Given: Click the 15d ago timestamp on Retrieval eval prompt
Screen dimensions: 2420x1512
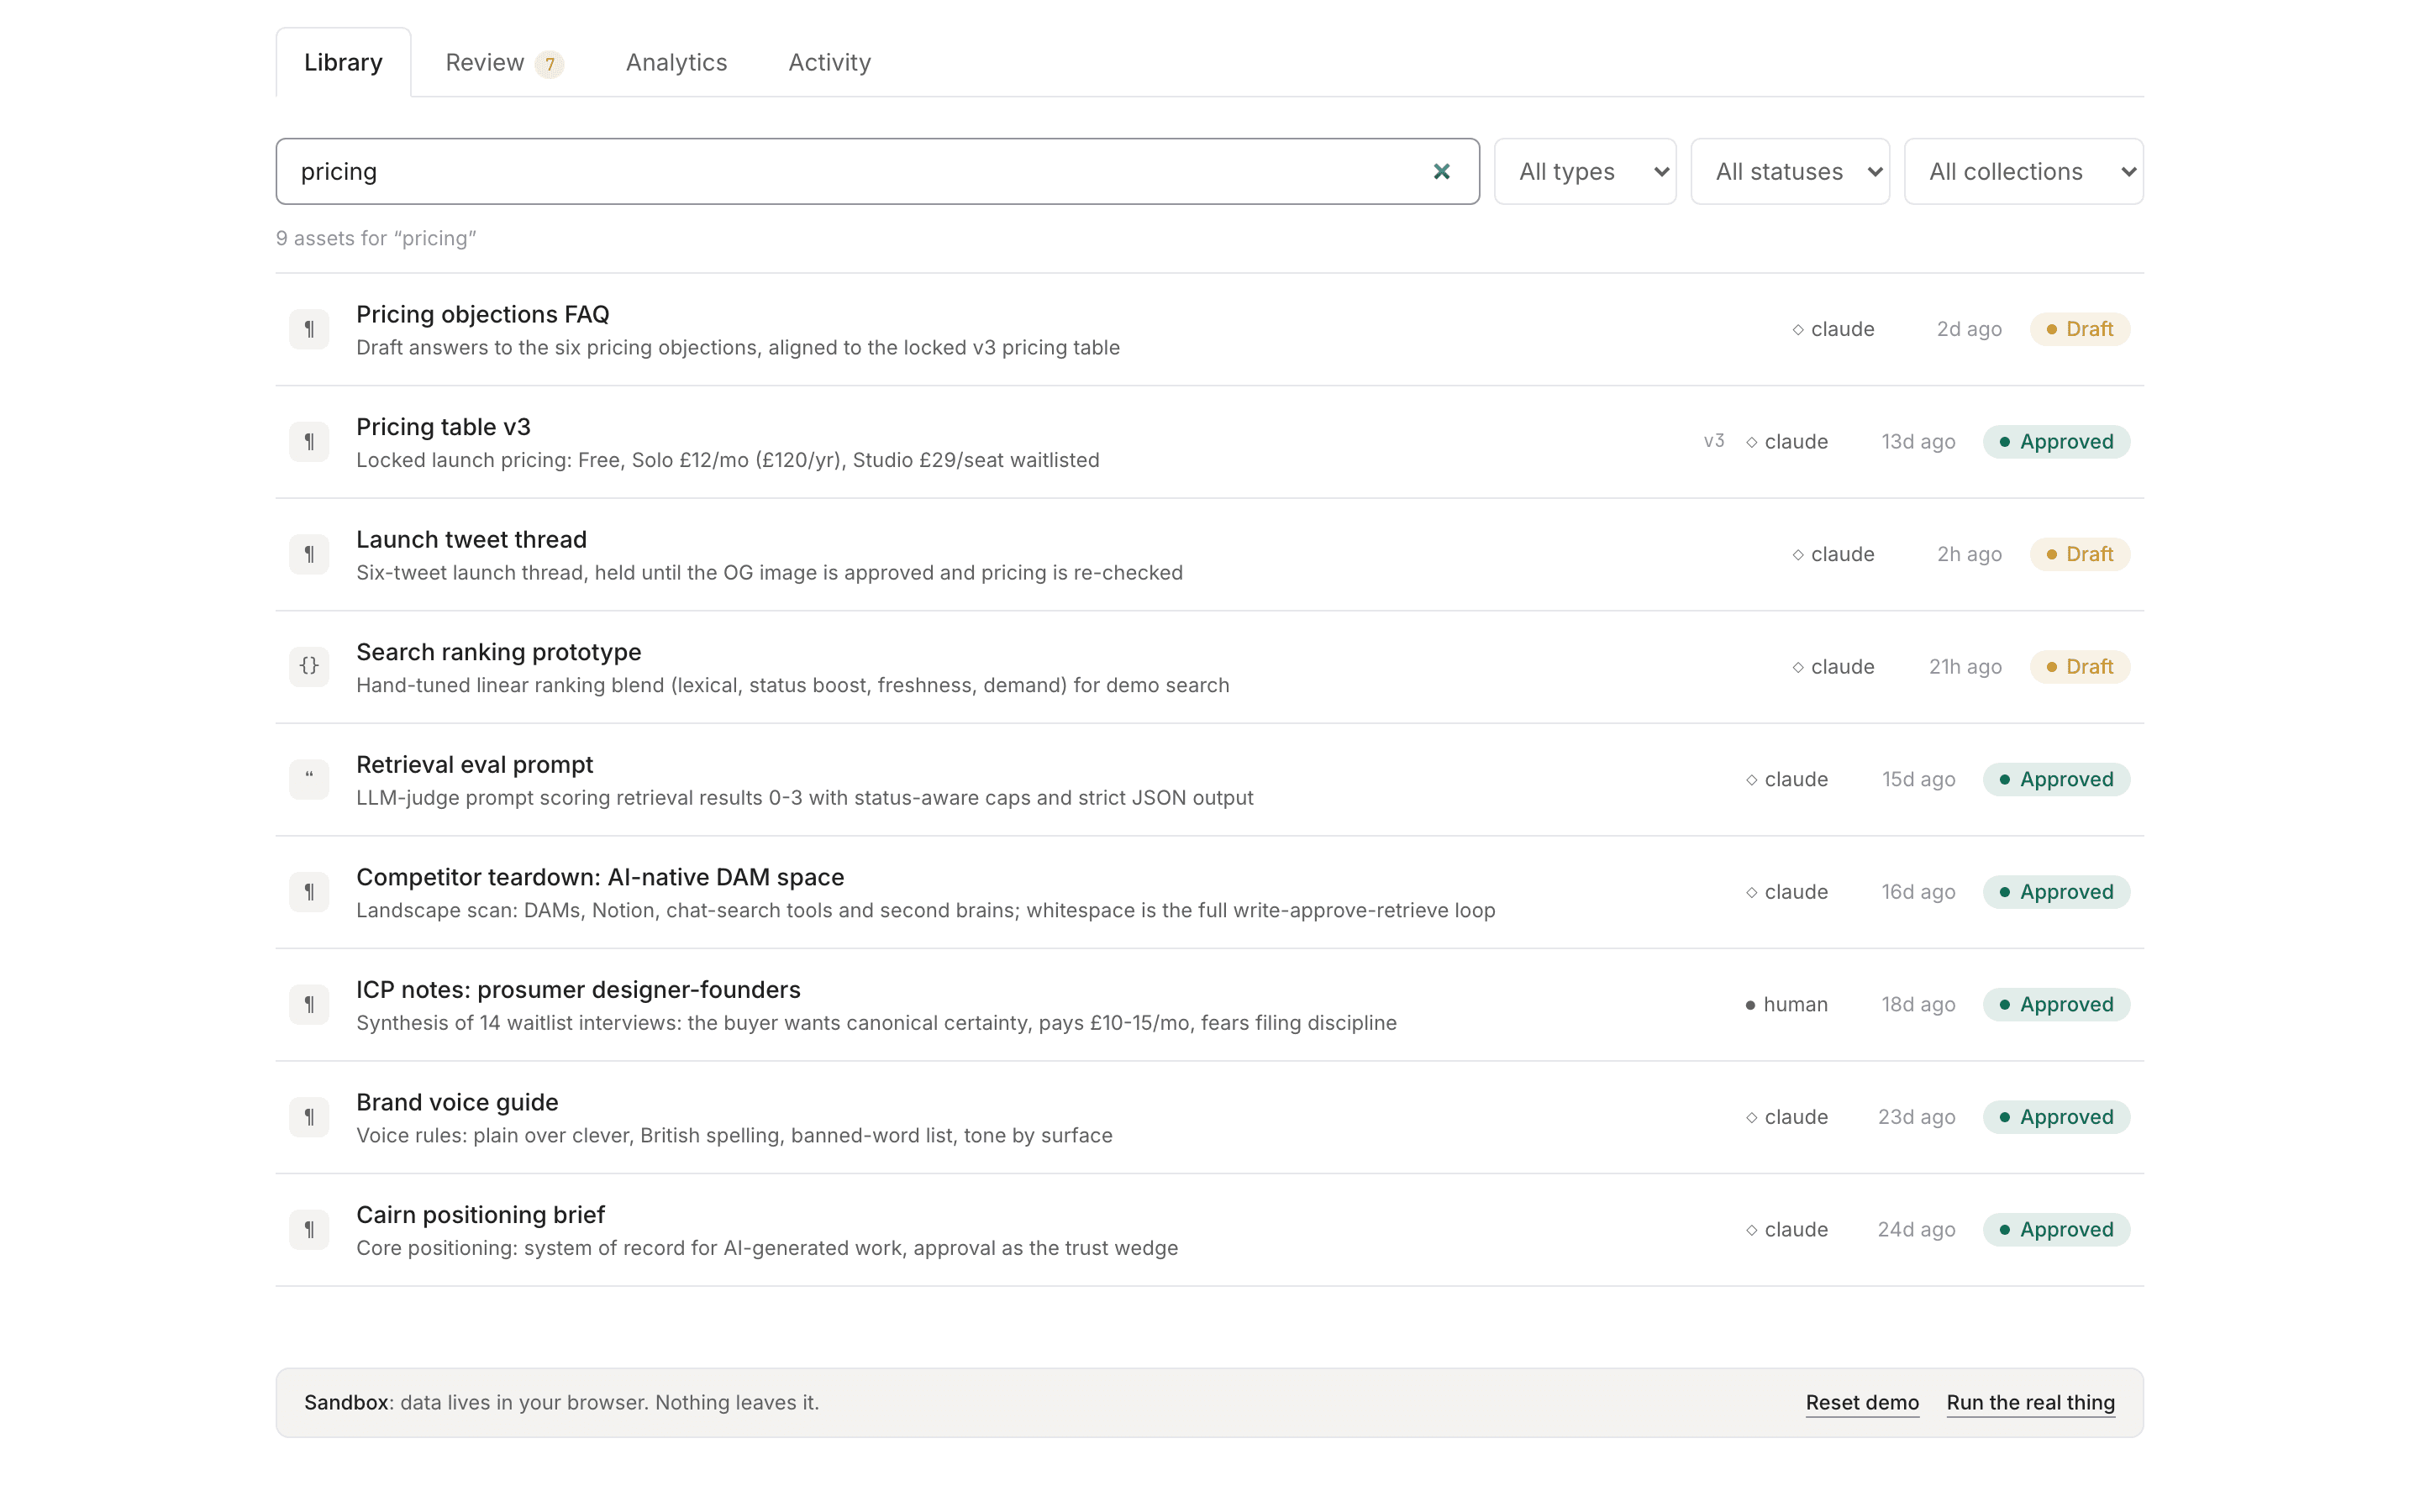Looking at the screenshot, I should [1918, 779].
